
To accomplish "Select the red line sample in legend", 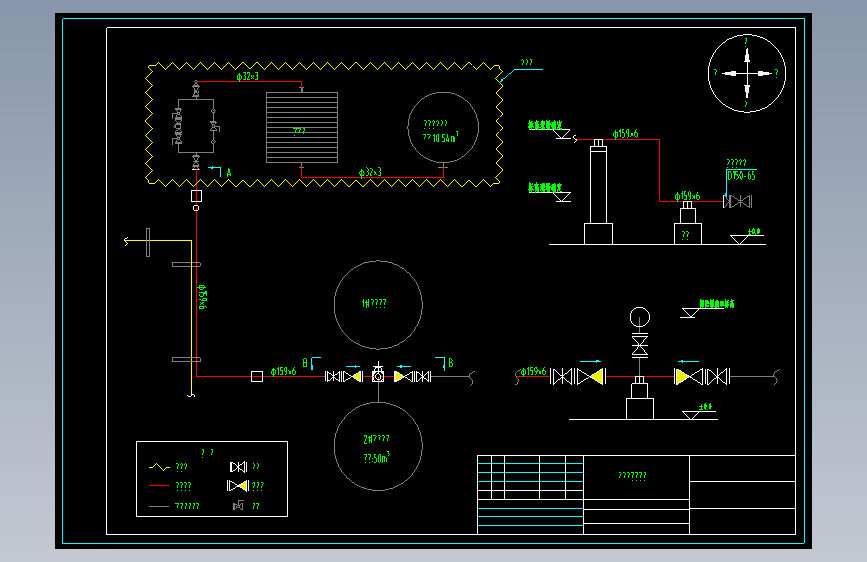I will point(159,486).
